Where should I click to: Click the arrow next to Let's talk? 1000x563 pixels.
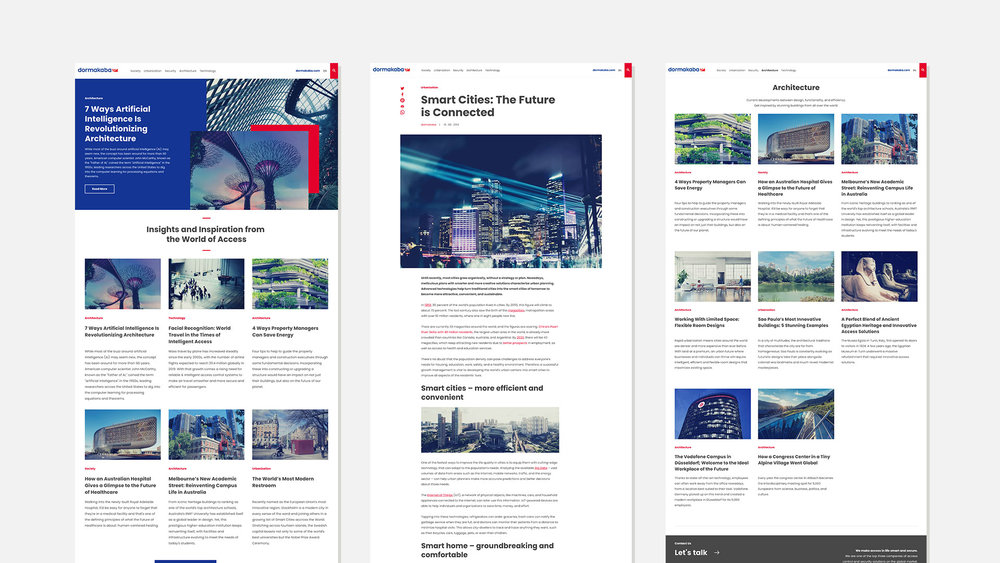point(717,553)
